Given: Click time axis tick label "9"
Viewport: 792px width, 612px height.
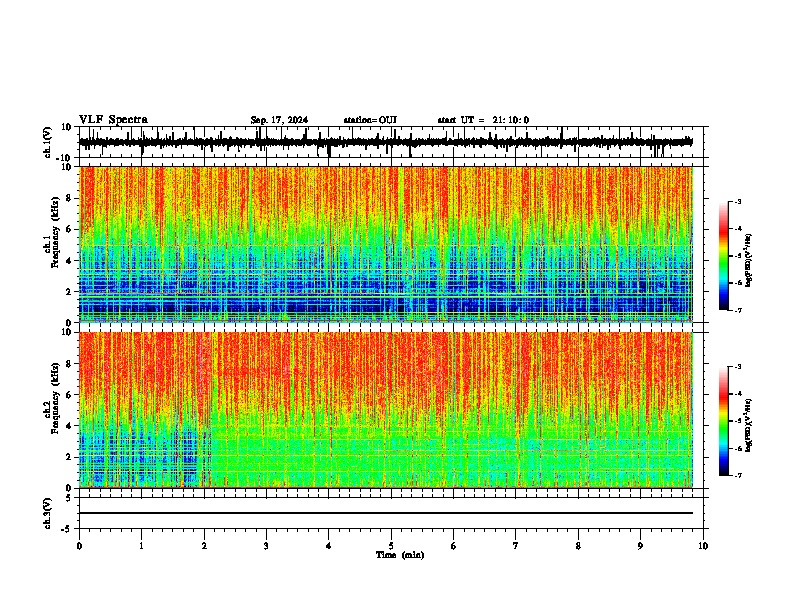Looking at the screenshot, I should click(640, 546).
